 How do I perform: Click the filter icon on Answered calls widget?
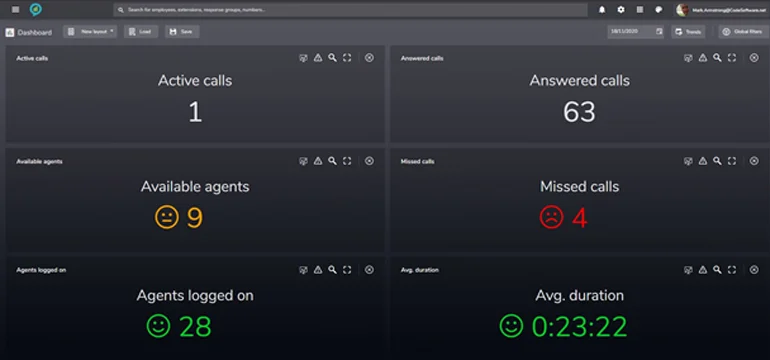point(688,58)
